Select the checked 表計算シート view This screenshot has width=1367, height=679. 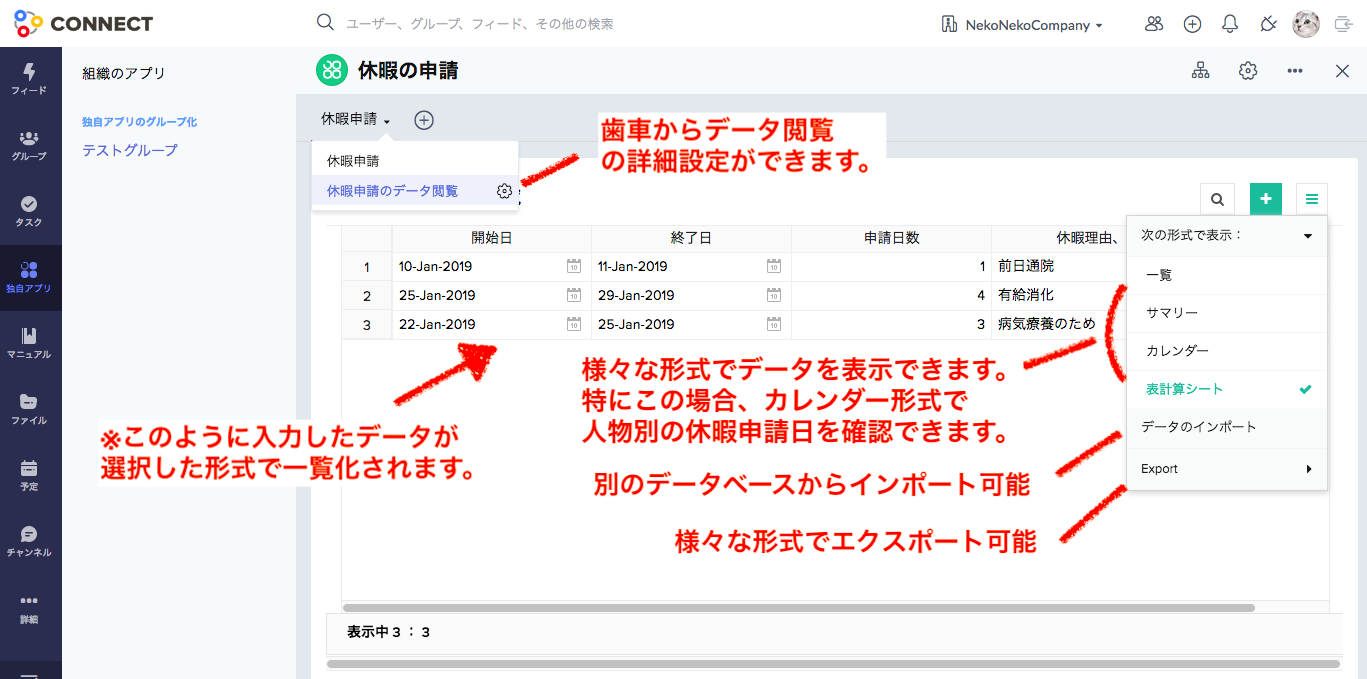click(x=1226, y=389)
